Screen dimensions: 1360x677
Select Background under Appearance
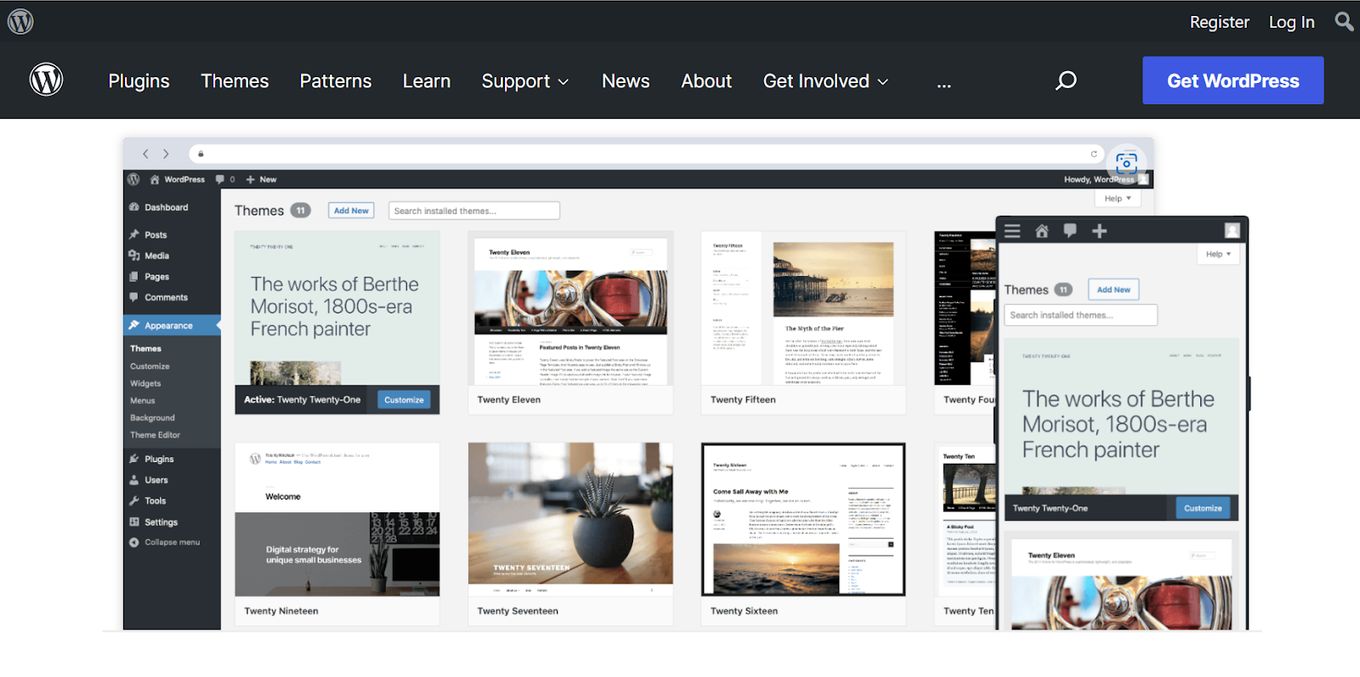click(x=153, y=418)
